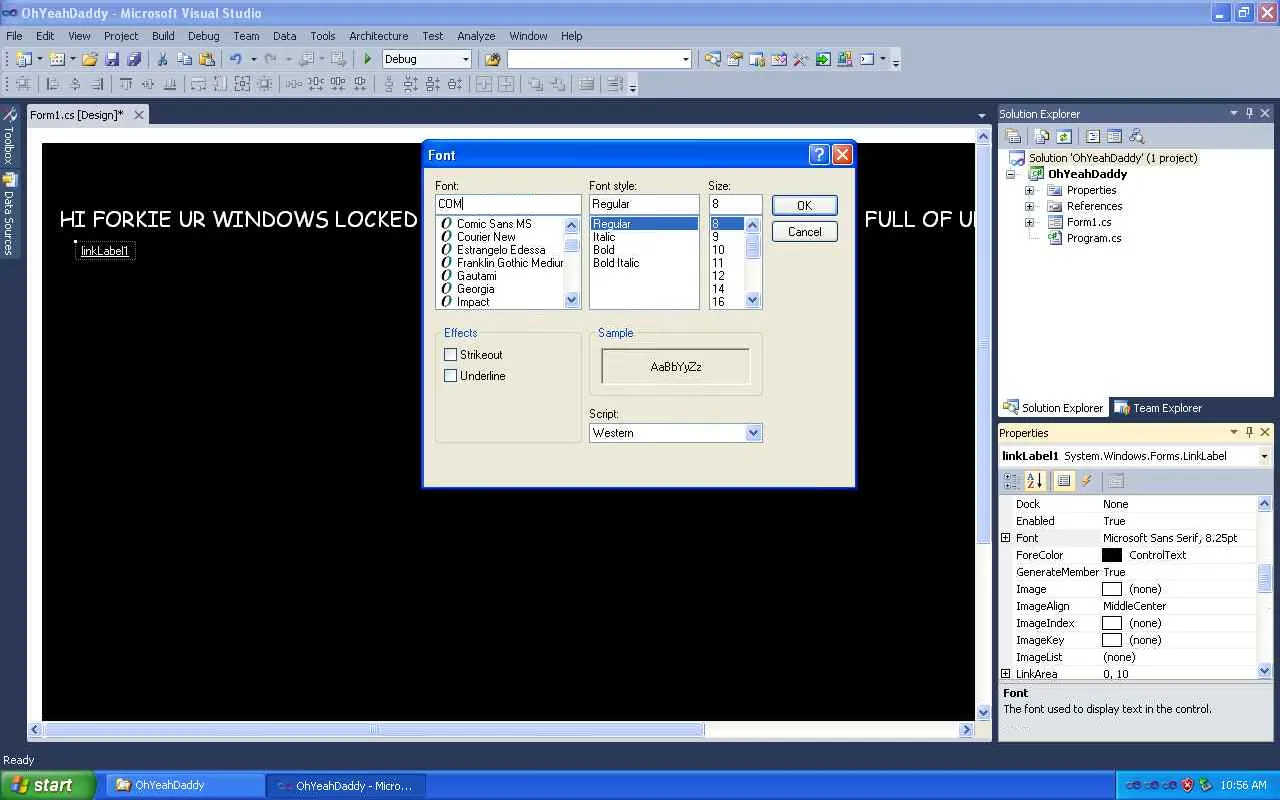Click the Bring to Front layout icon
Screen dimensions: 1280x800
click(536, 85)
